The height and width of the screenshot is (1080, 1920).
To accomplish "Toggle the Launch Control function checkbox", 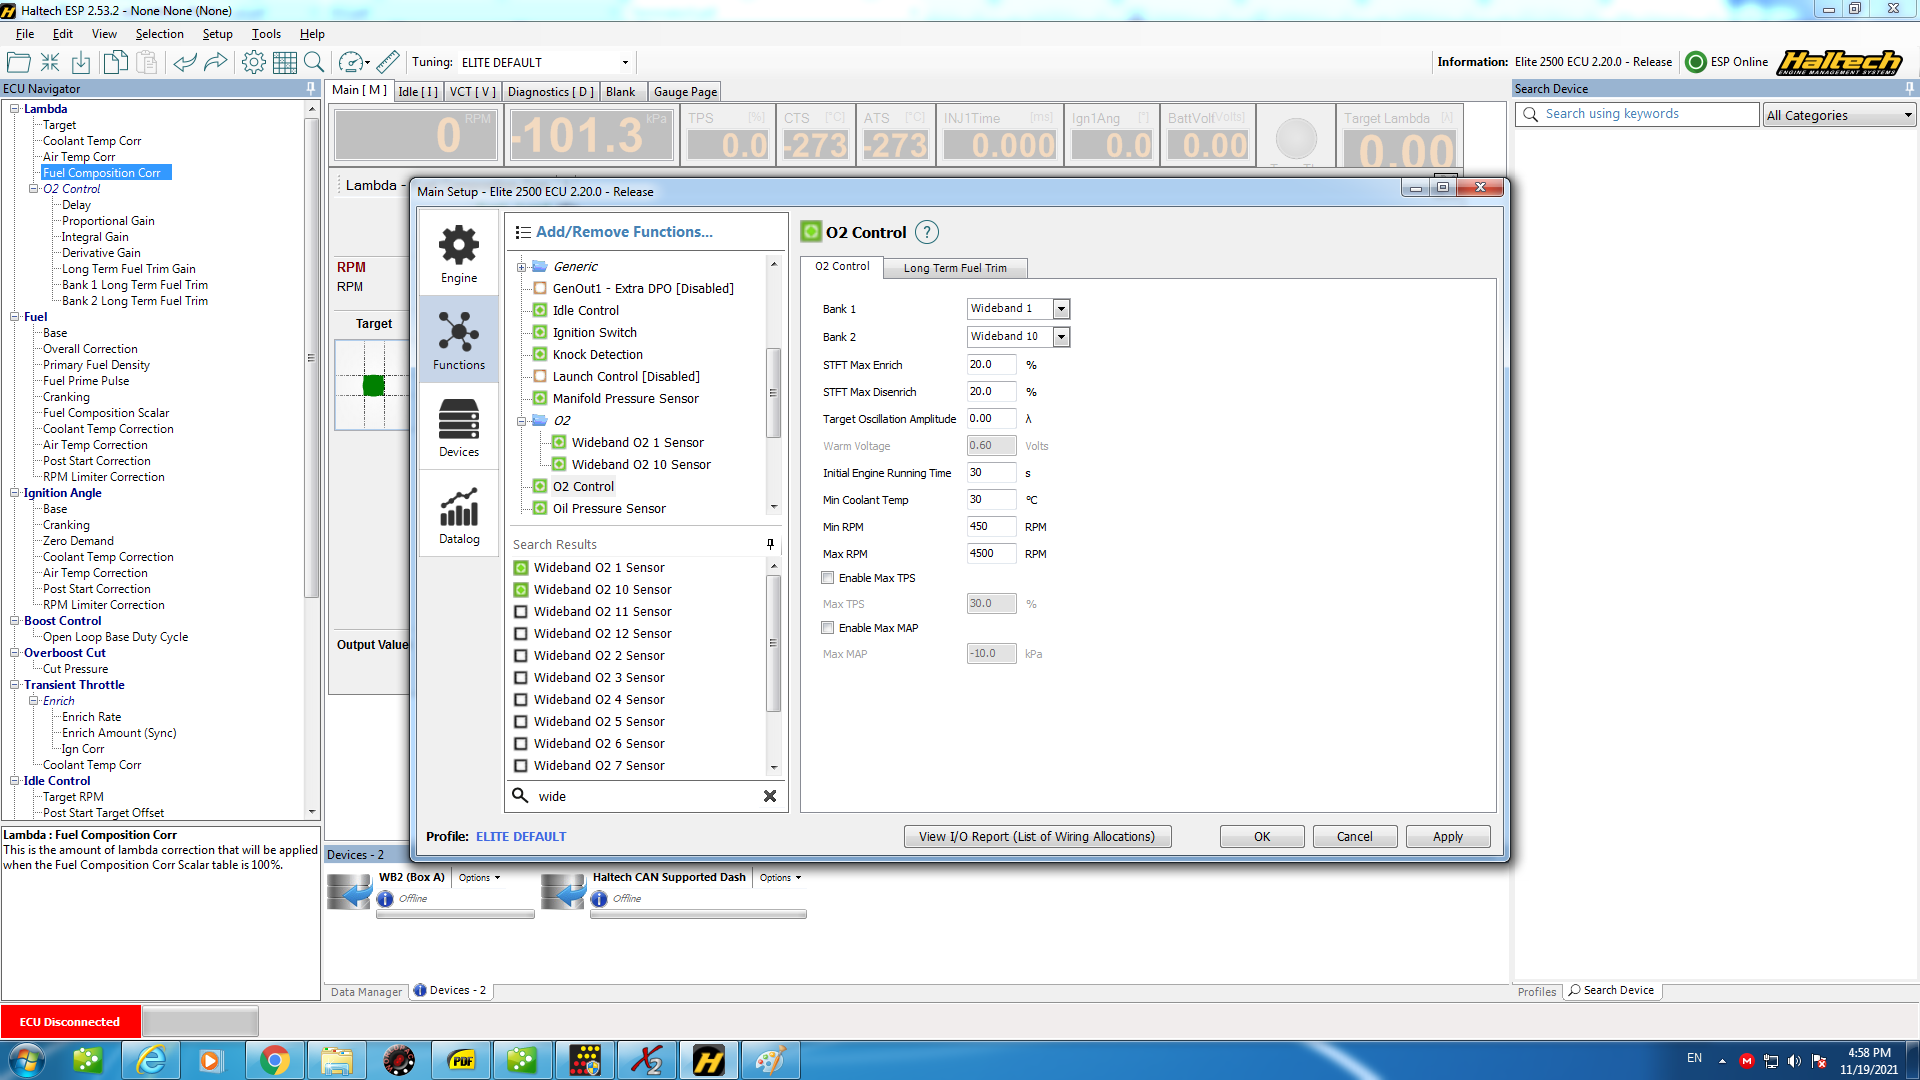I will pyautogui.click(x=540, y=377).
